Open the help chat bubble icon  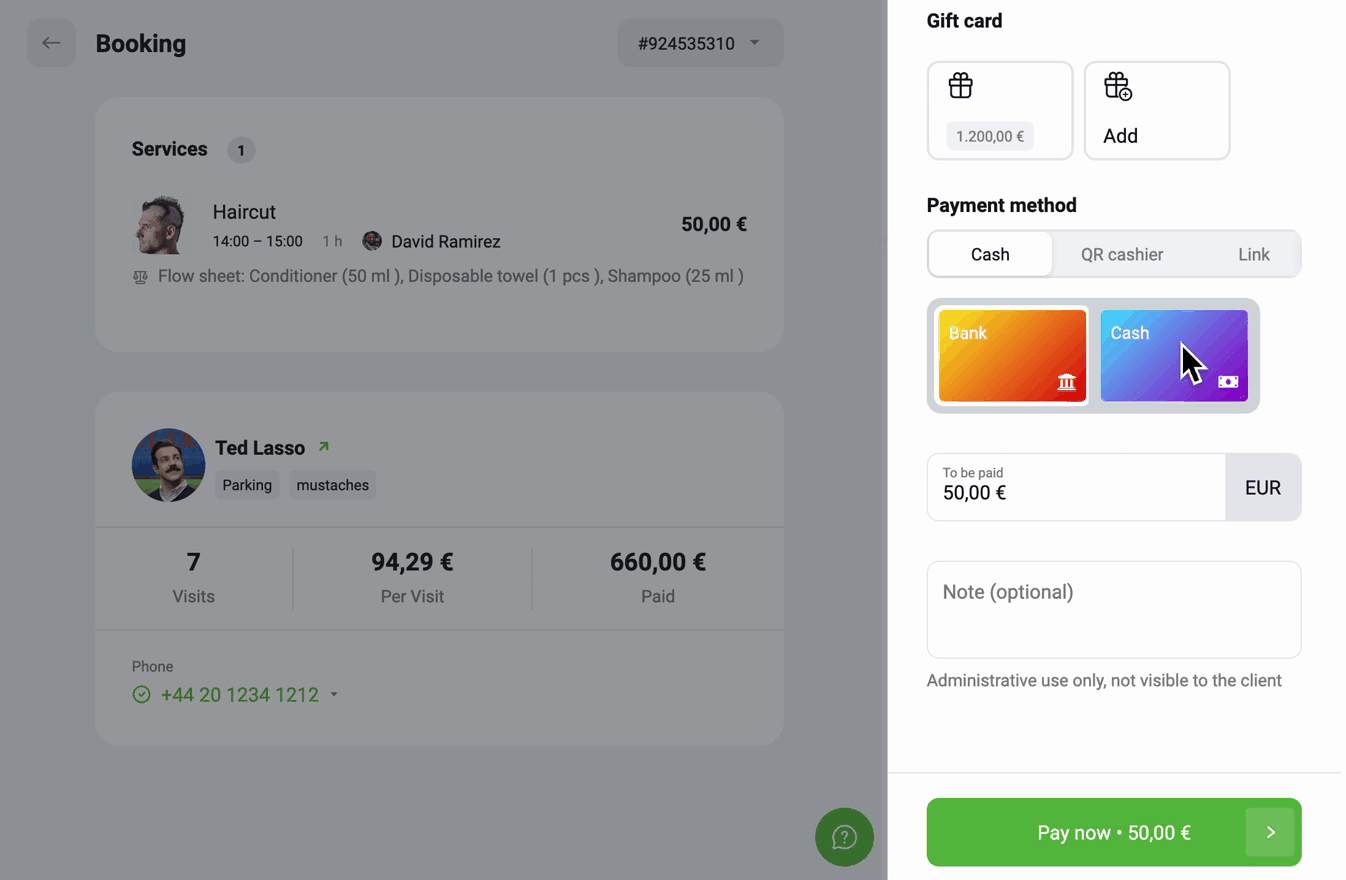point(844,837)
